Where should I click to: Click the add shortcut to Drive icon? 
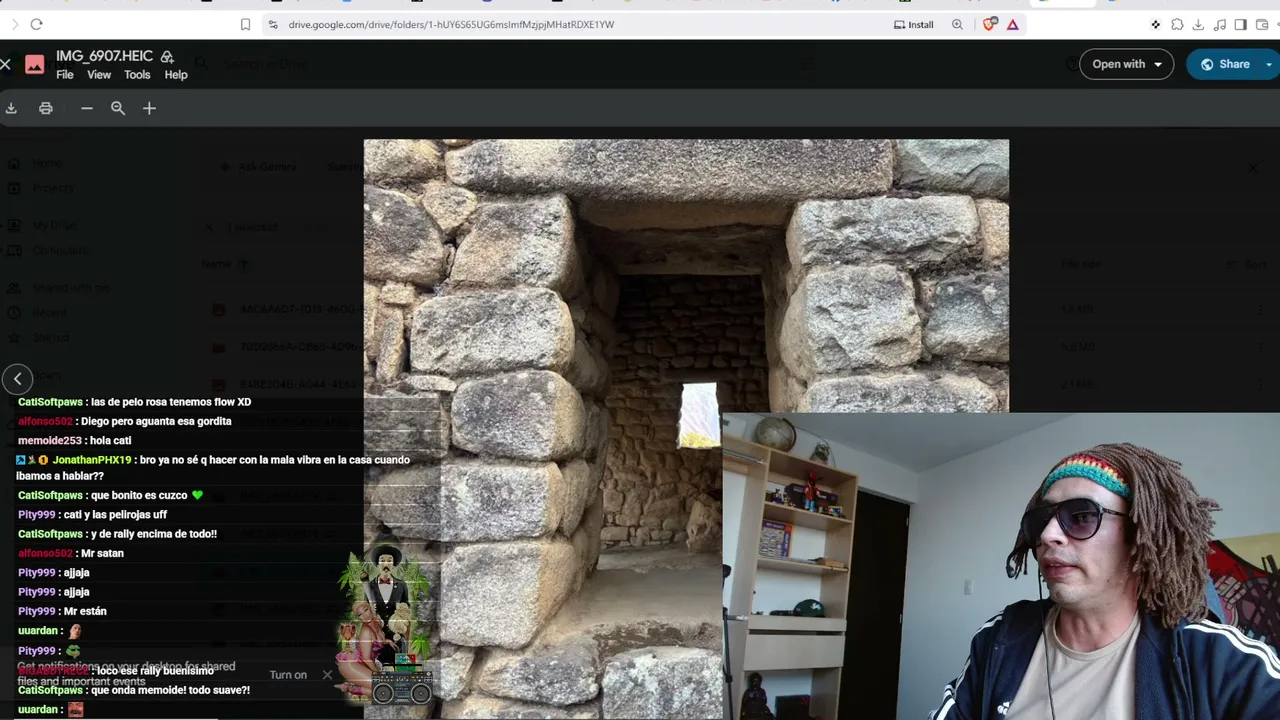167,57
